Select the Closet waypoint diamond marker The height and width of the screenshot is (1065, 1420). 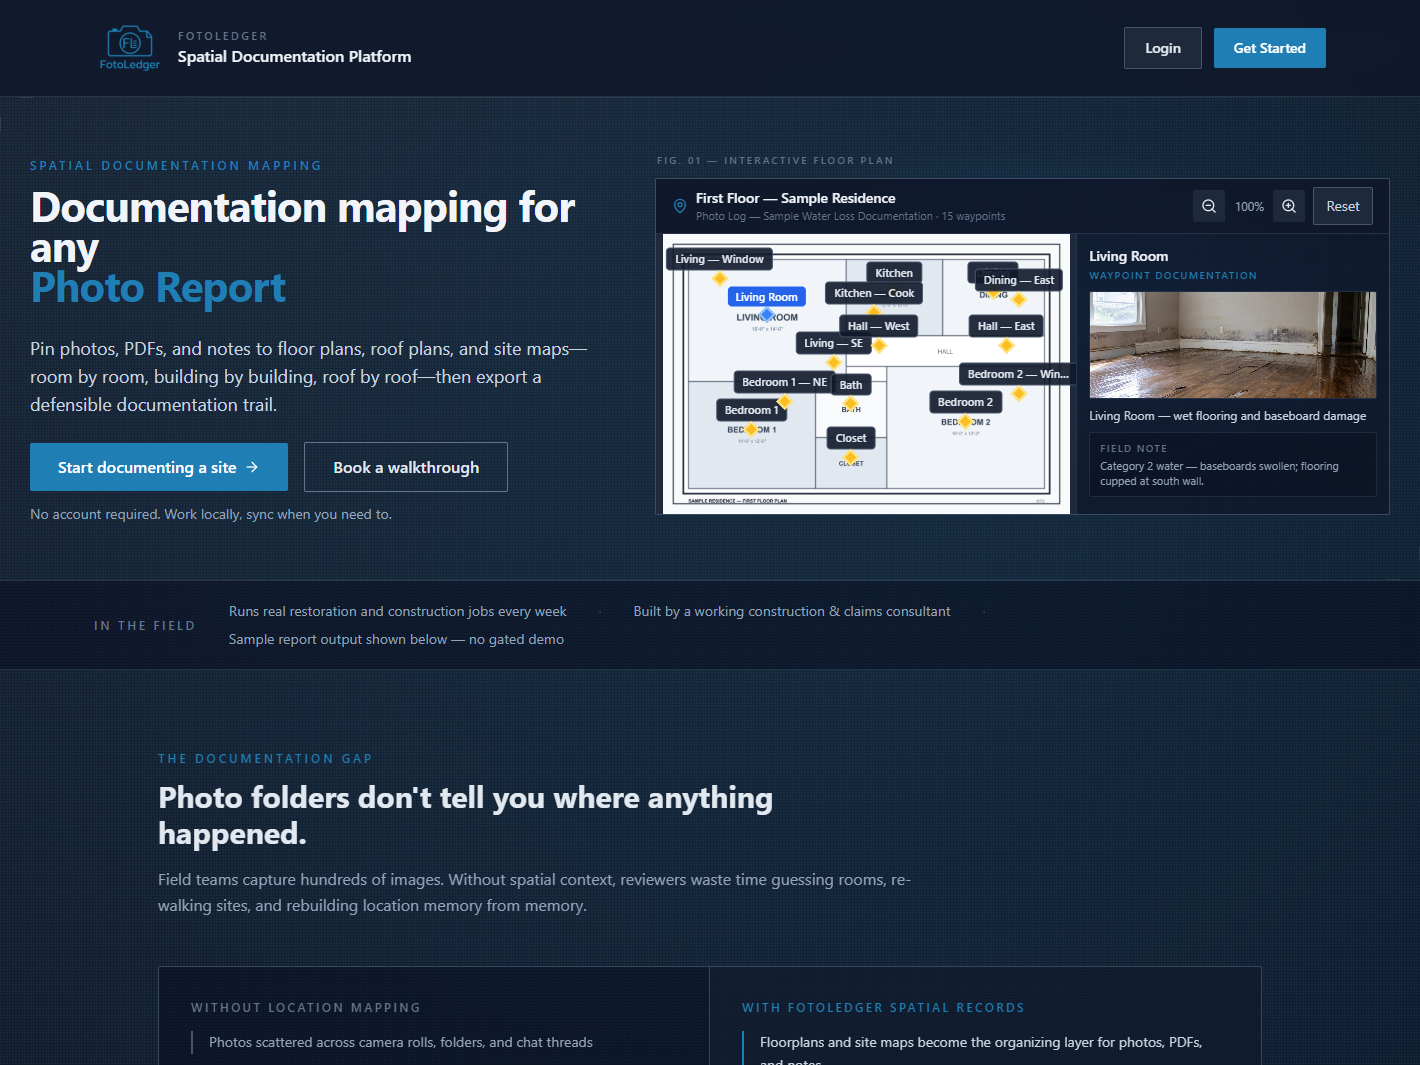(851, 457)
